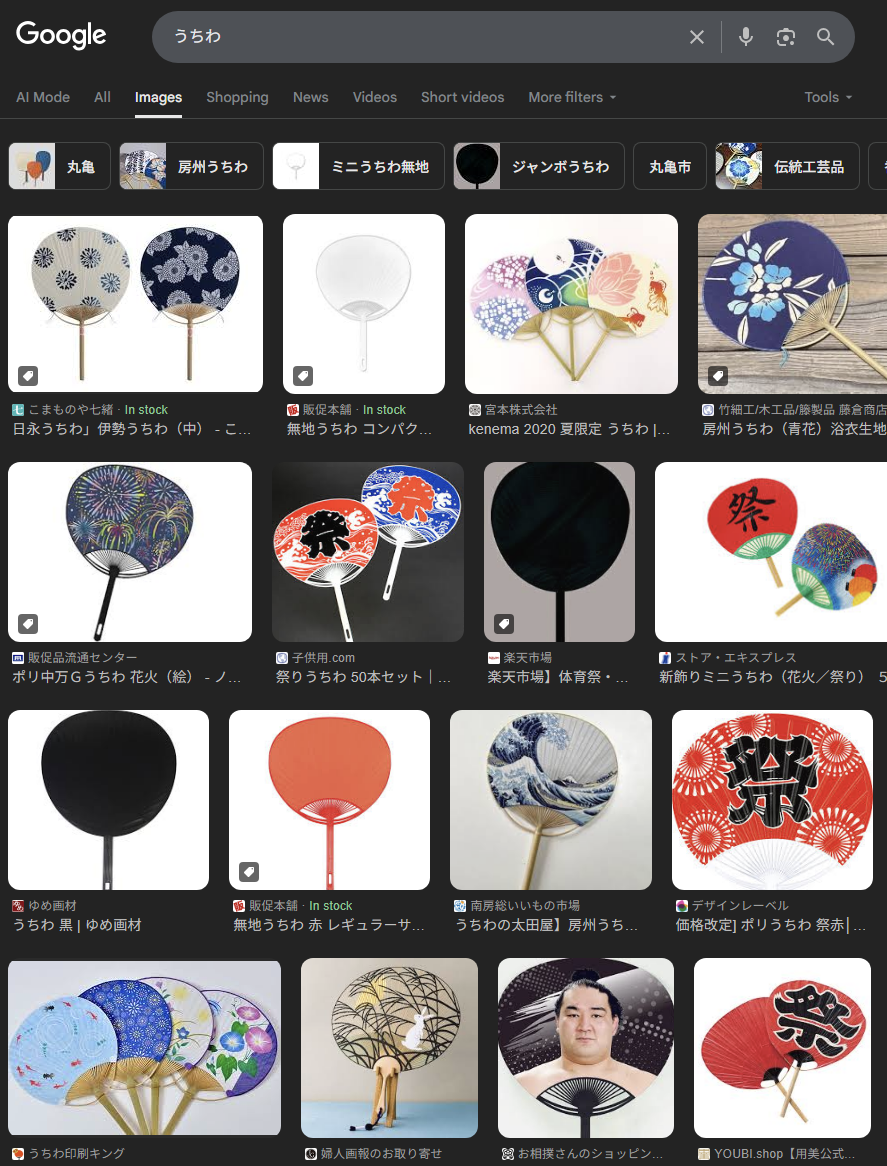Click the magnifying glass search icon
Viewport: 887px width, 1166px height.
click(825, 37)
